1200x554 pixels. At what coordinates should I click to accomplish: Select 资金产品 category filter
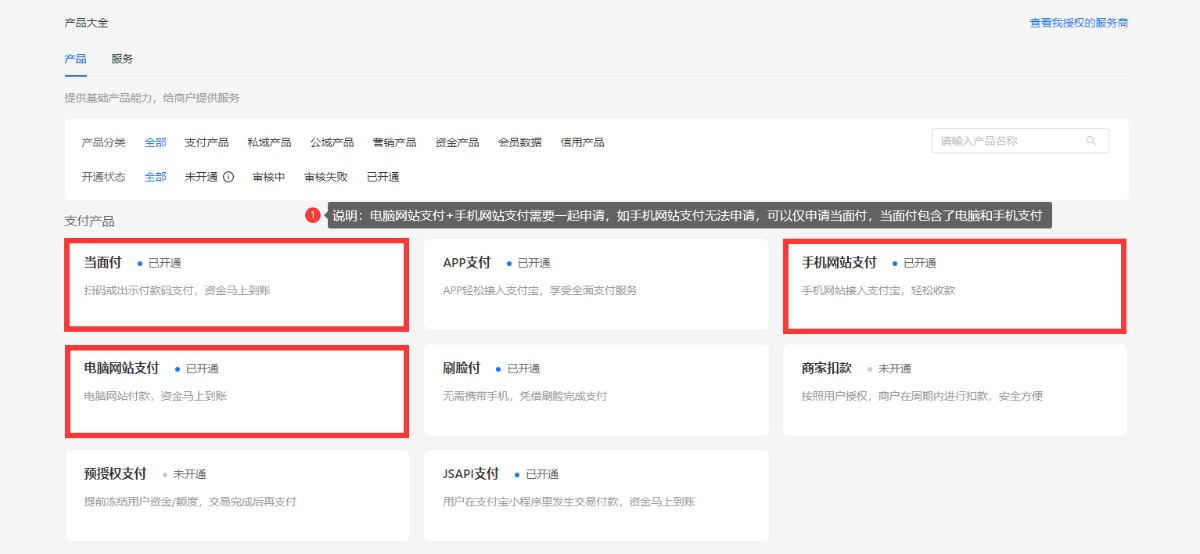[x=457, y=142]
